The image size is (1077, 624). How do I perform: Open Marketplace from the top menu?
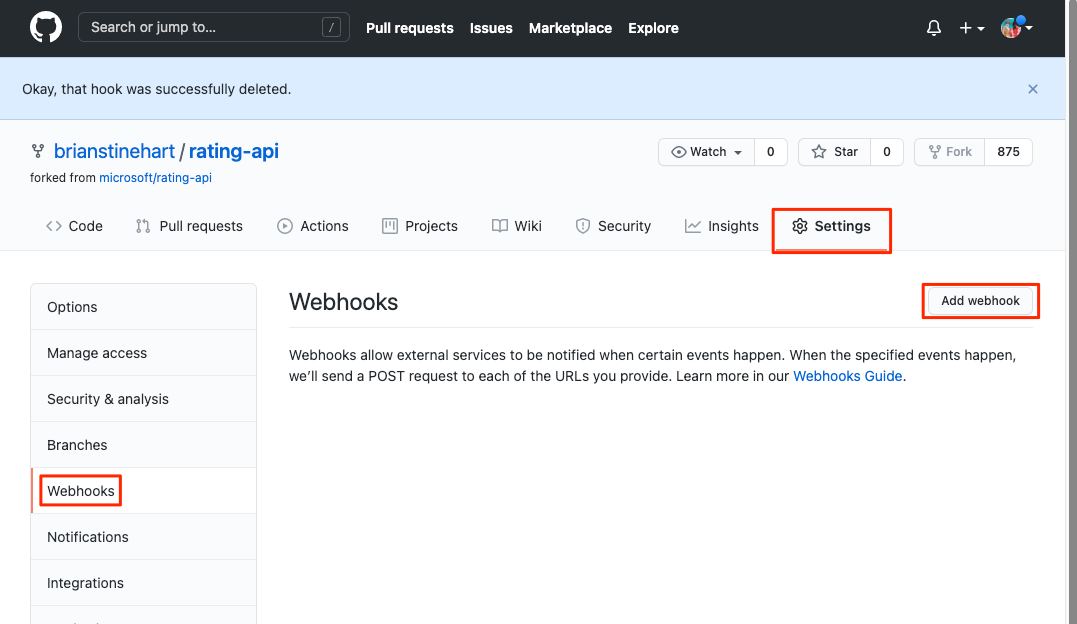click(x=570, y=27)
